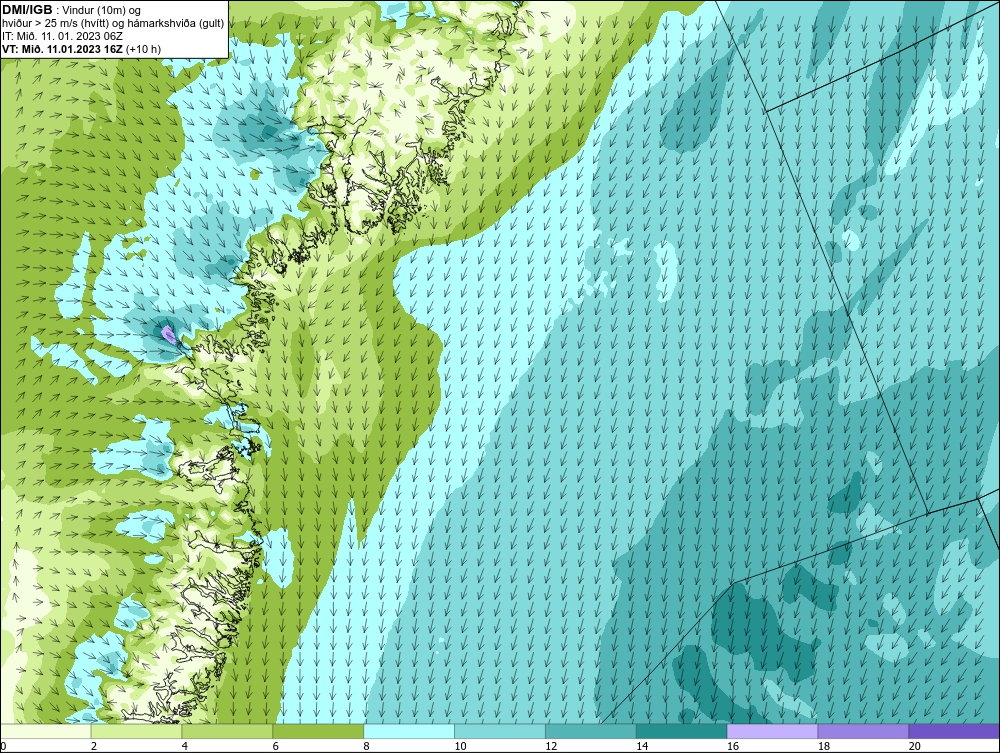Click the legend label '2'
Image resolution: width=1000 pixels, height=753 pixels.
pyautogui.click(x=94, y=746)
